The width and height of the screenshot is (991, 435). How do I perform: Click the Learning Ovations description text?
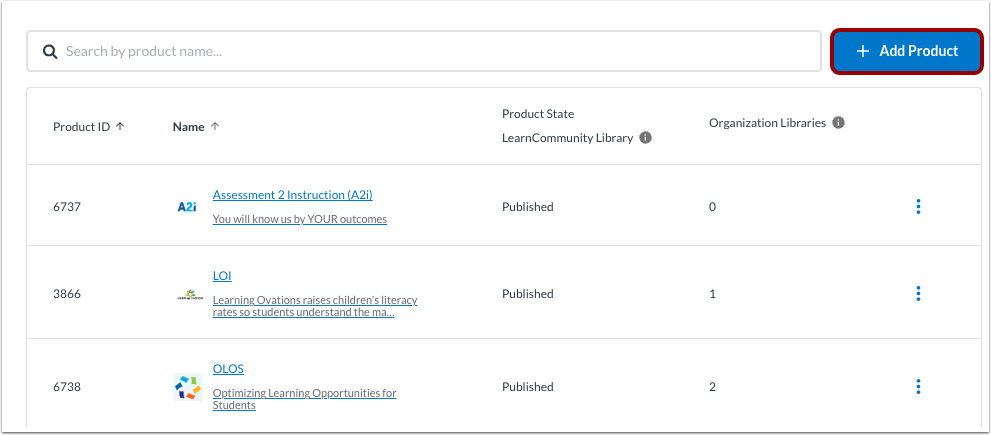314,306
